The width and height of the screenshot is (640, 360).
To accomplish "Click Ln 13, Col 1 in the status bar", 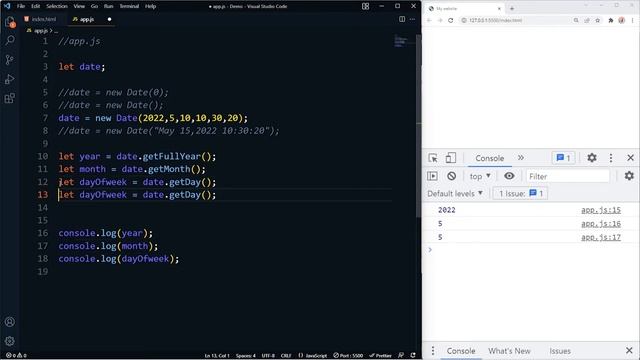I will pos(217,356).
